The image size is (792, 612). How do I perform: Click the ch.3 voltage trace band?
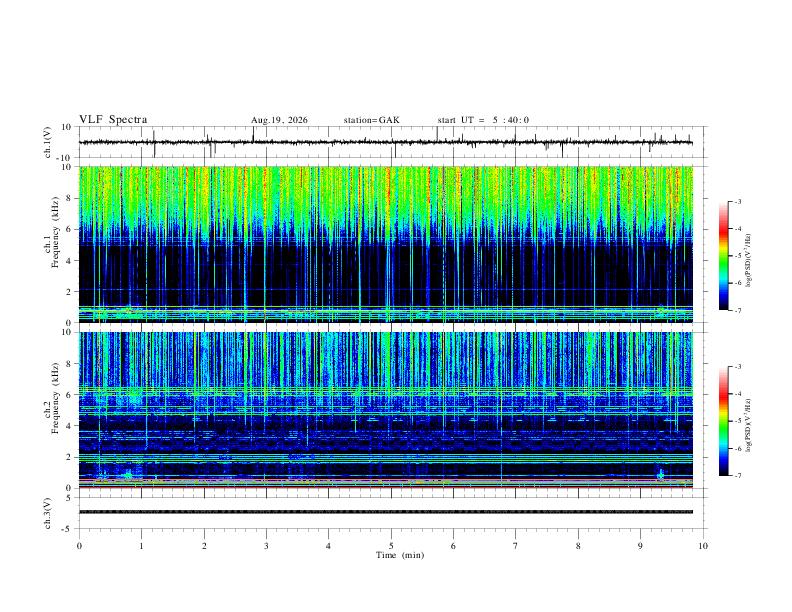386,512
